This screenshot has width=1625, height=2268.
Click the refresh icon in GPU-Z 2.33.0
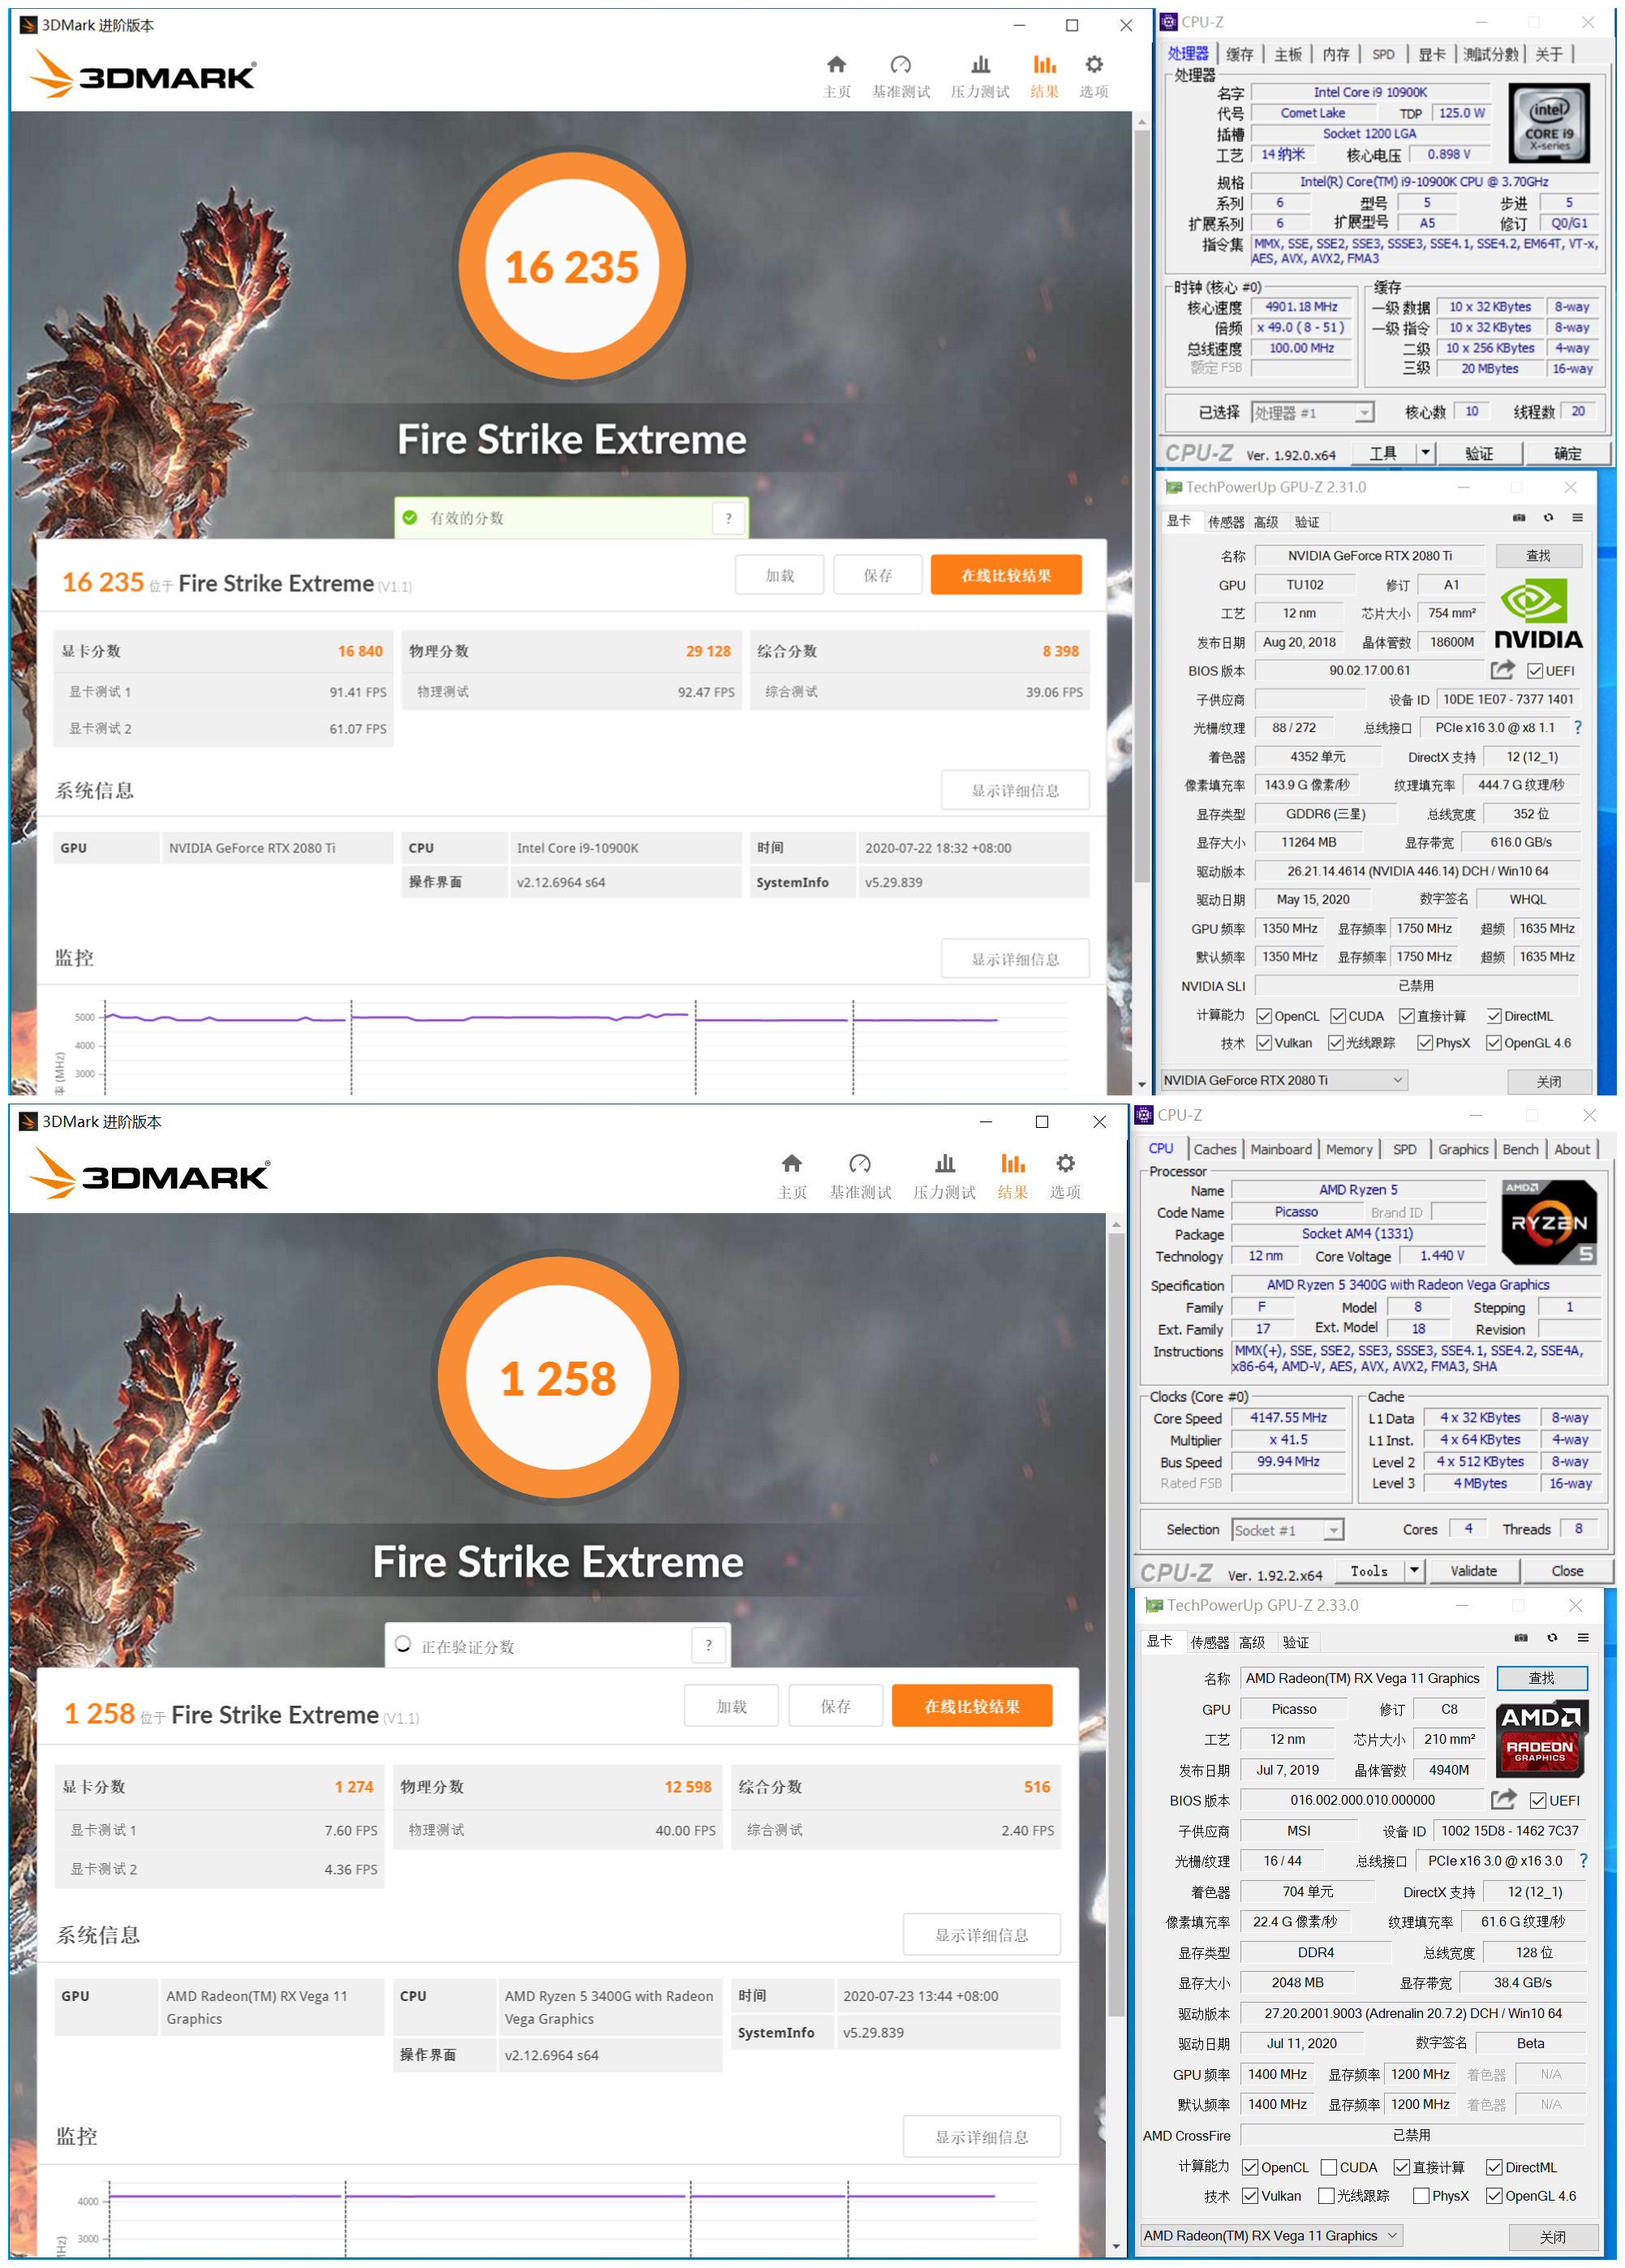pyautogui.click(x=1552, y=1637)
